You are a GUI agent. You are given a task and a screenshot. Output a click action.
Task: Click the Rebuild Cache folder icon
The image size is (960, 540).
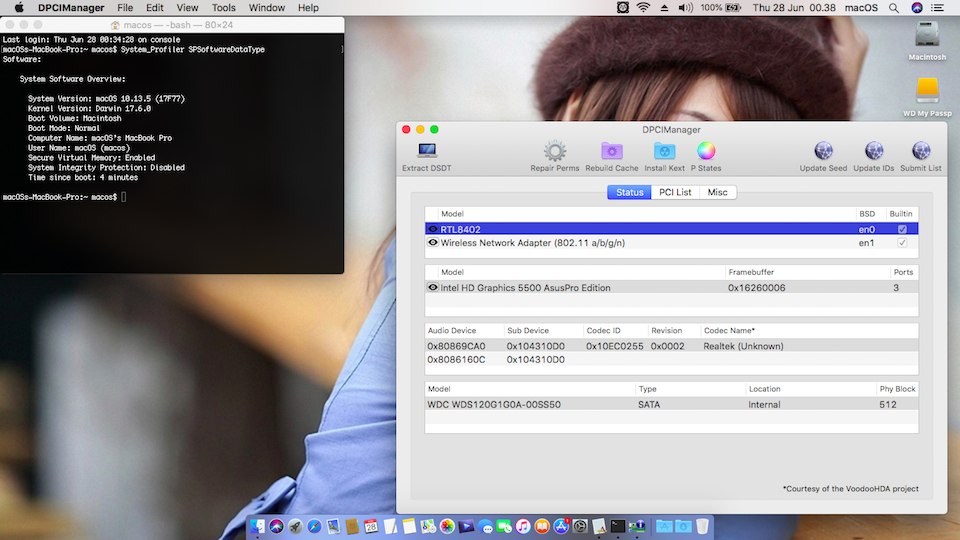coord(612,152)
